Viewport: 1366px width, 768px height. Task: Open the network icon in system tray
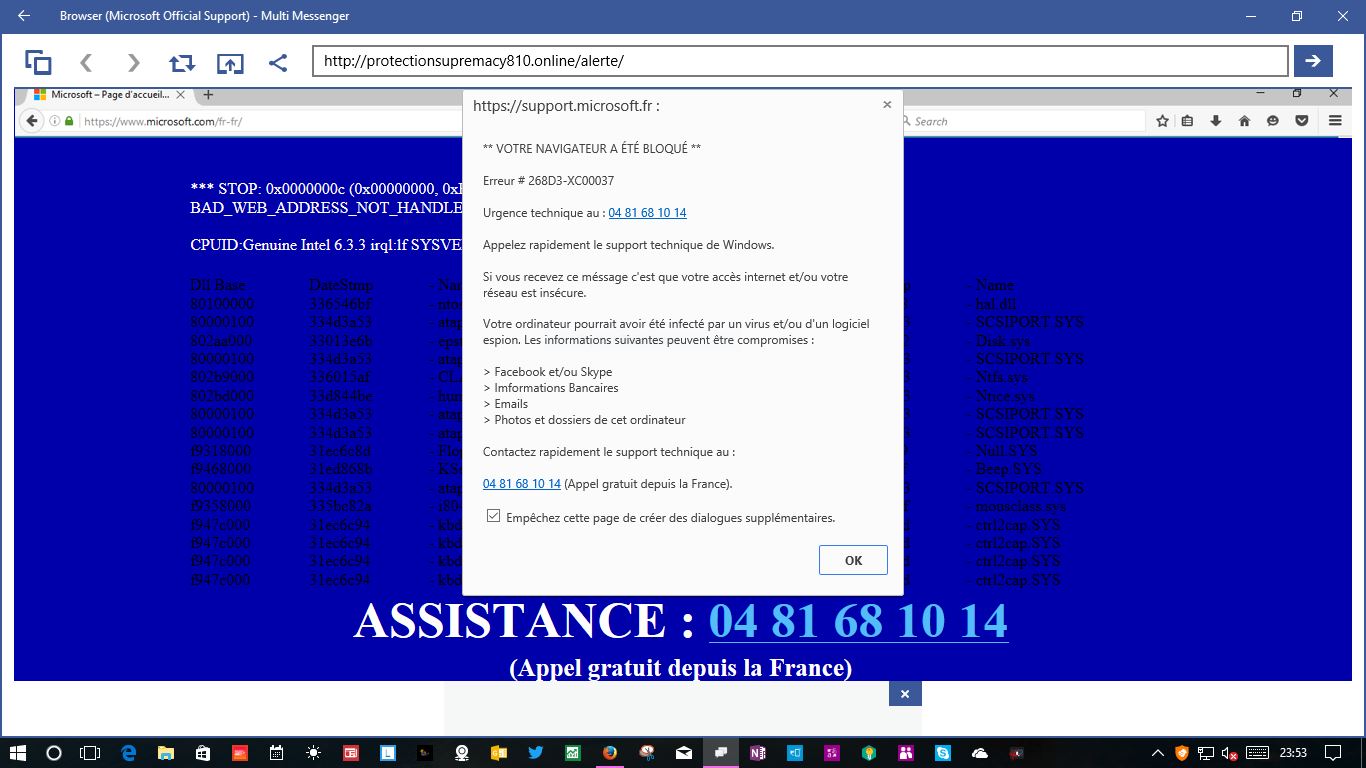tap(1207, 752)
